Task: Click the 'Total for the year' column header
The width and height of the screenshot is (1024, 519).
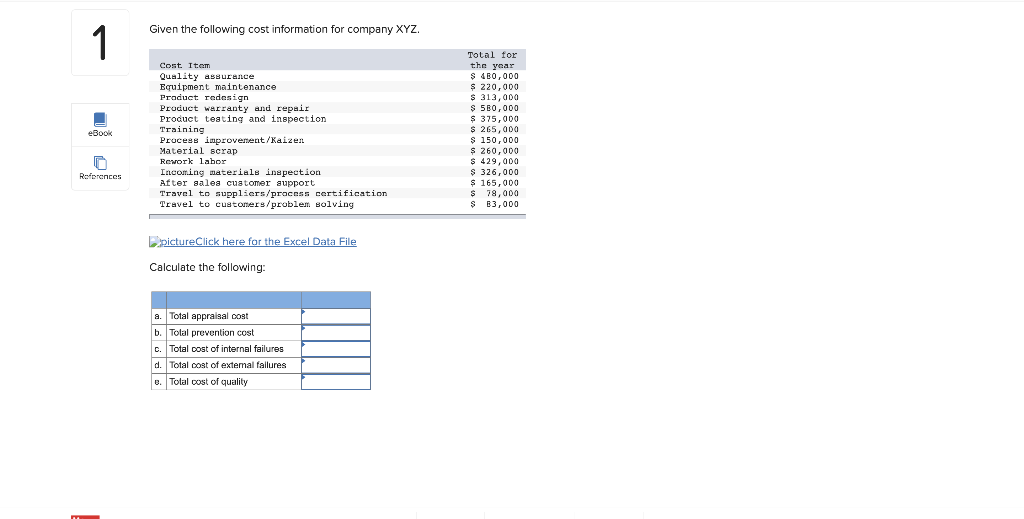Action: (x=492, y=60)
